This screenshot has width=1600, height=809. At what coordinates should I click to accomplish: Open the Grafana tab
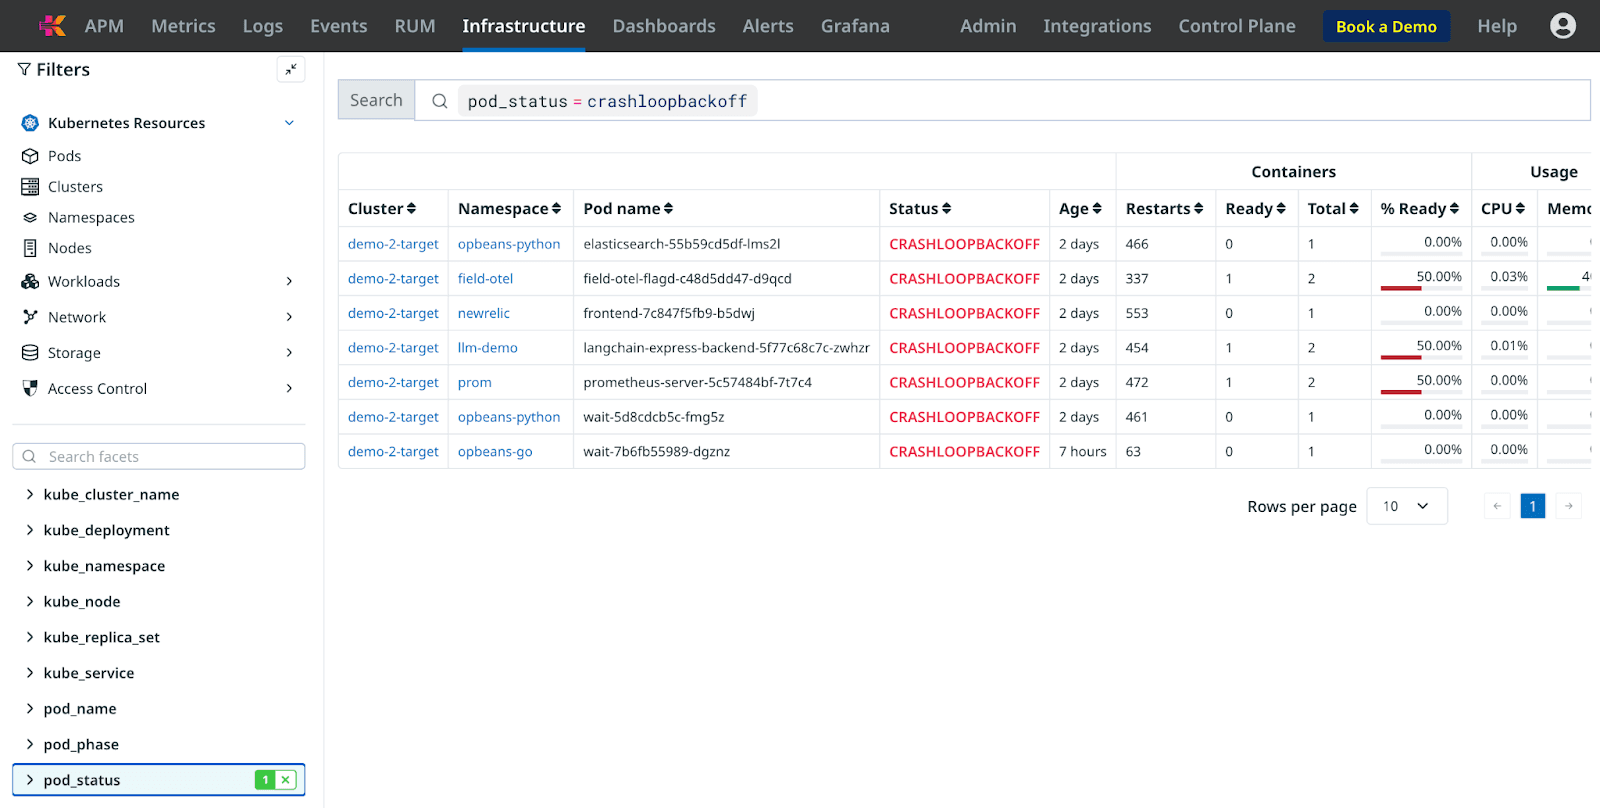855,26
